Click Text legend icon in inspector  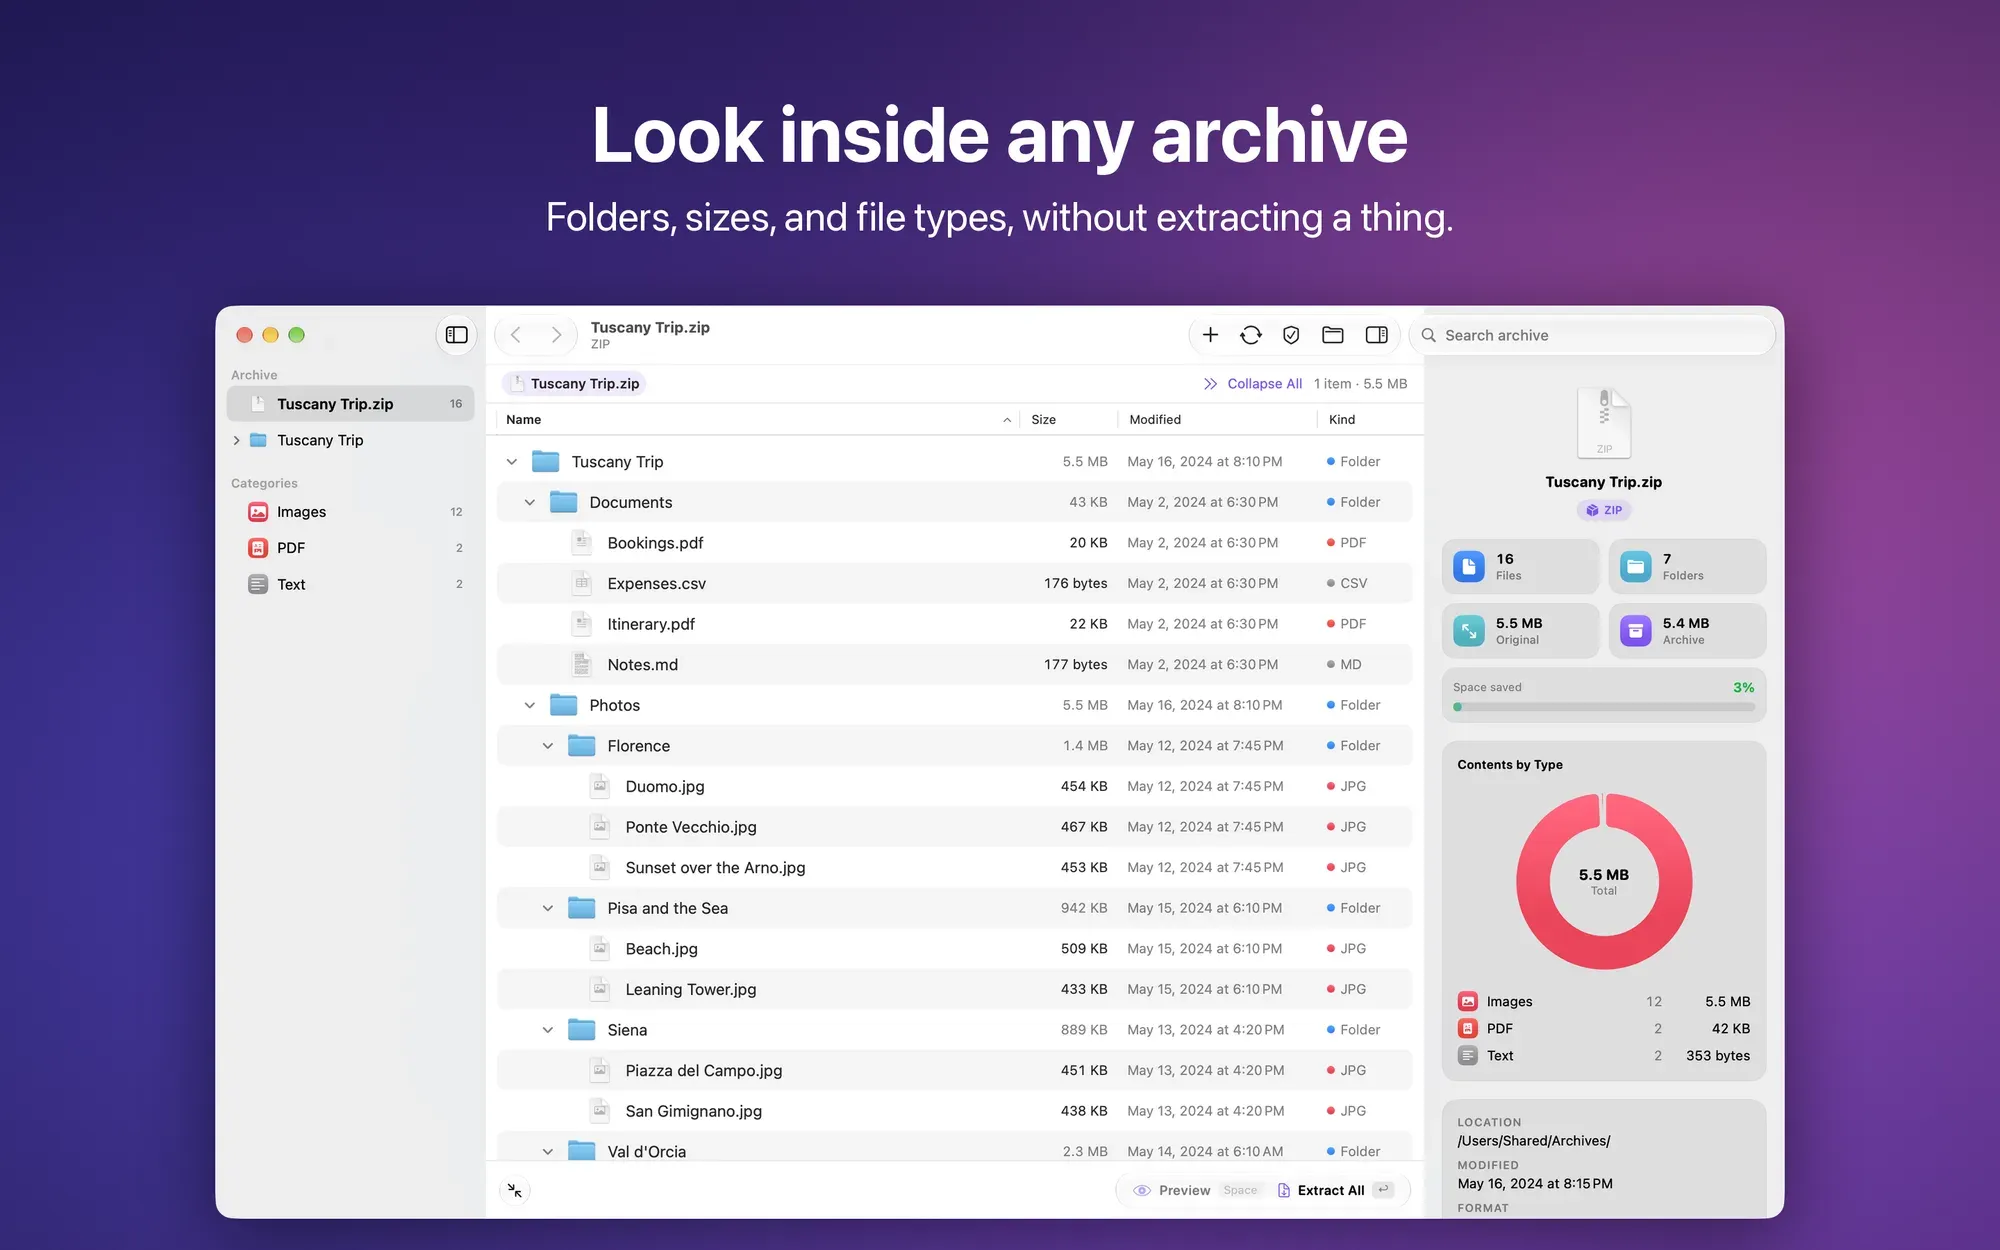tap(1468, 1055)
